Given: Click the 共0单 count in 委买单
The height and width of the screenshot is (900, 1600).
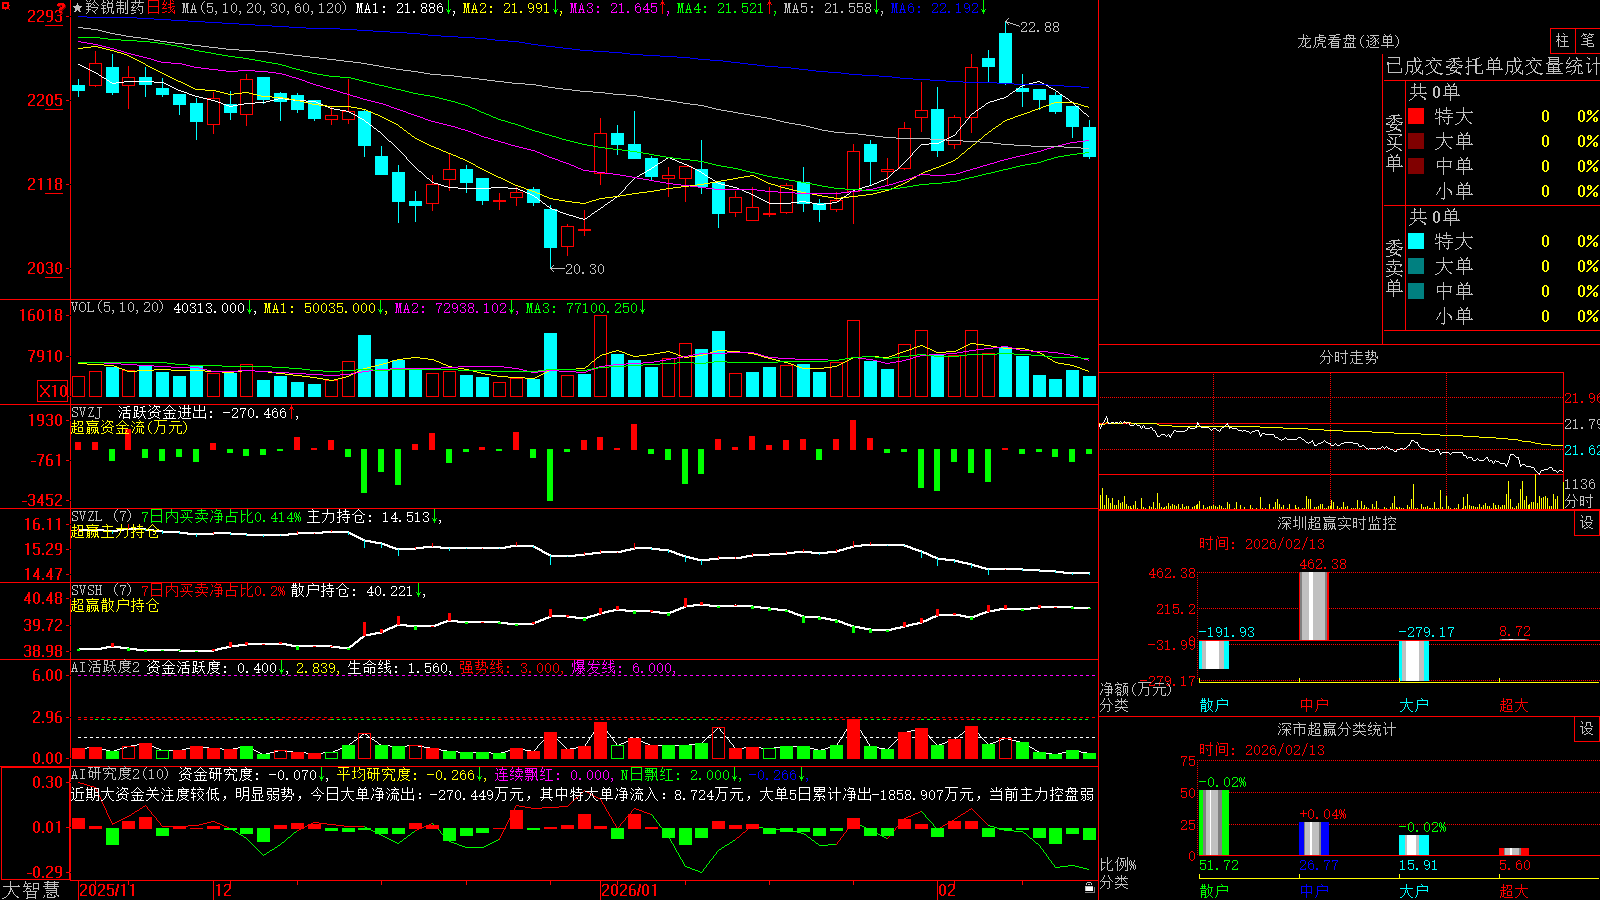Looking at the screenshot, I should (x=1435, y=92).
